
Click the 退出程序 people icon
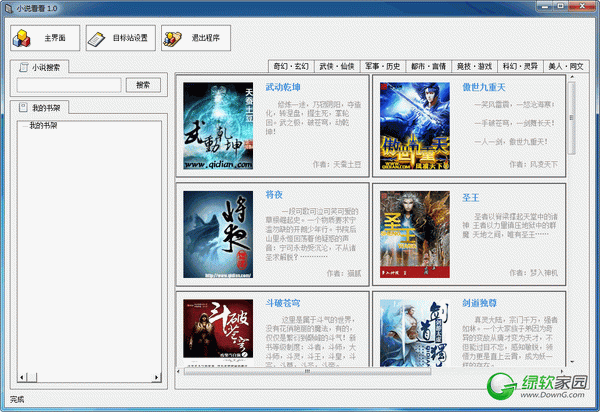coord(172,39)
